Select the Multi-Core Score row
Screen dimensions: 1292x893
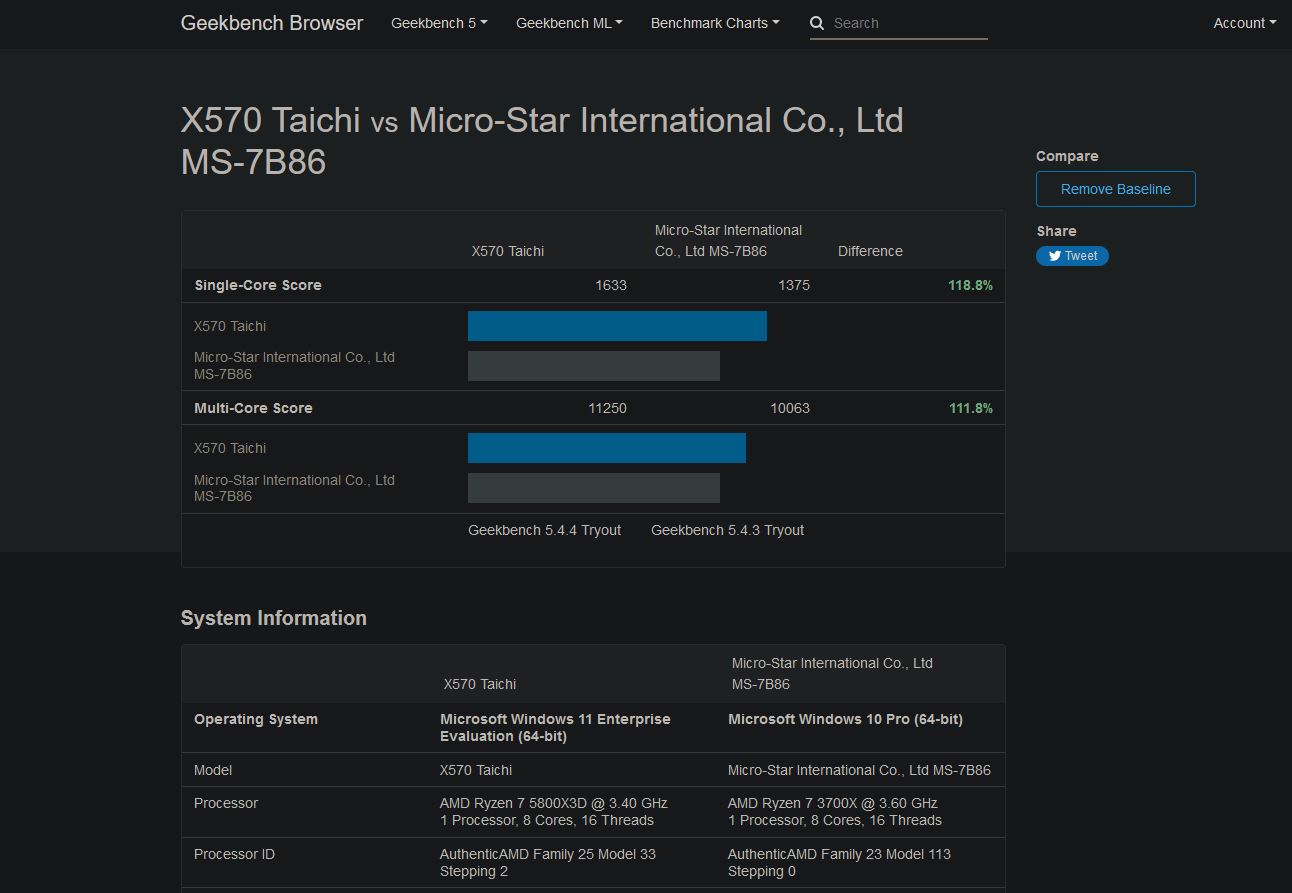pyautogui.click(x=253, y=408)
